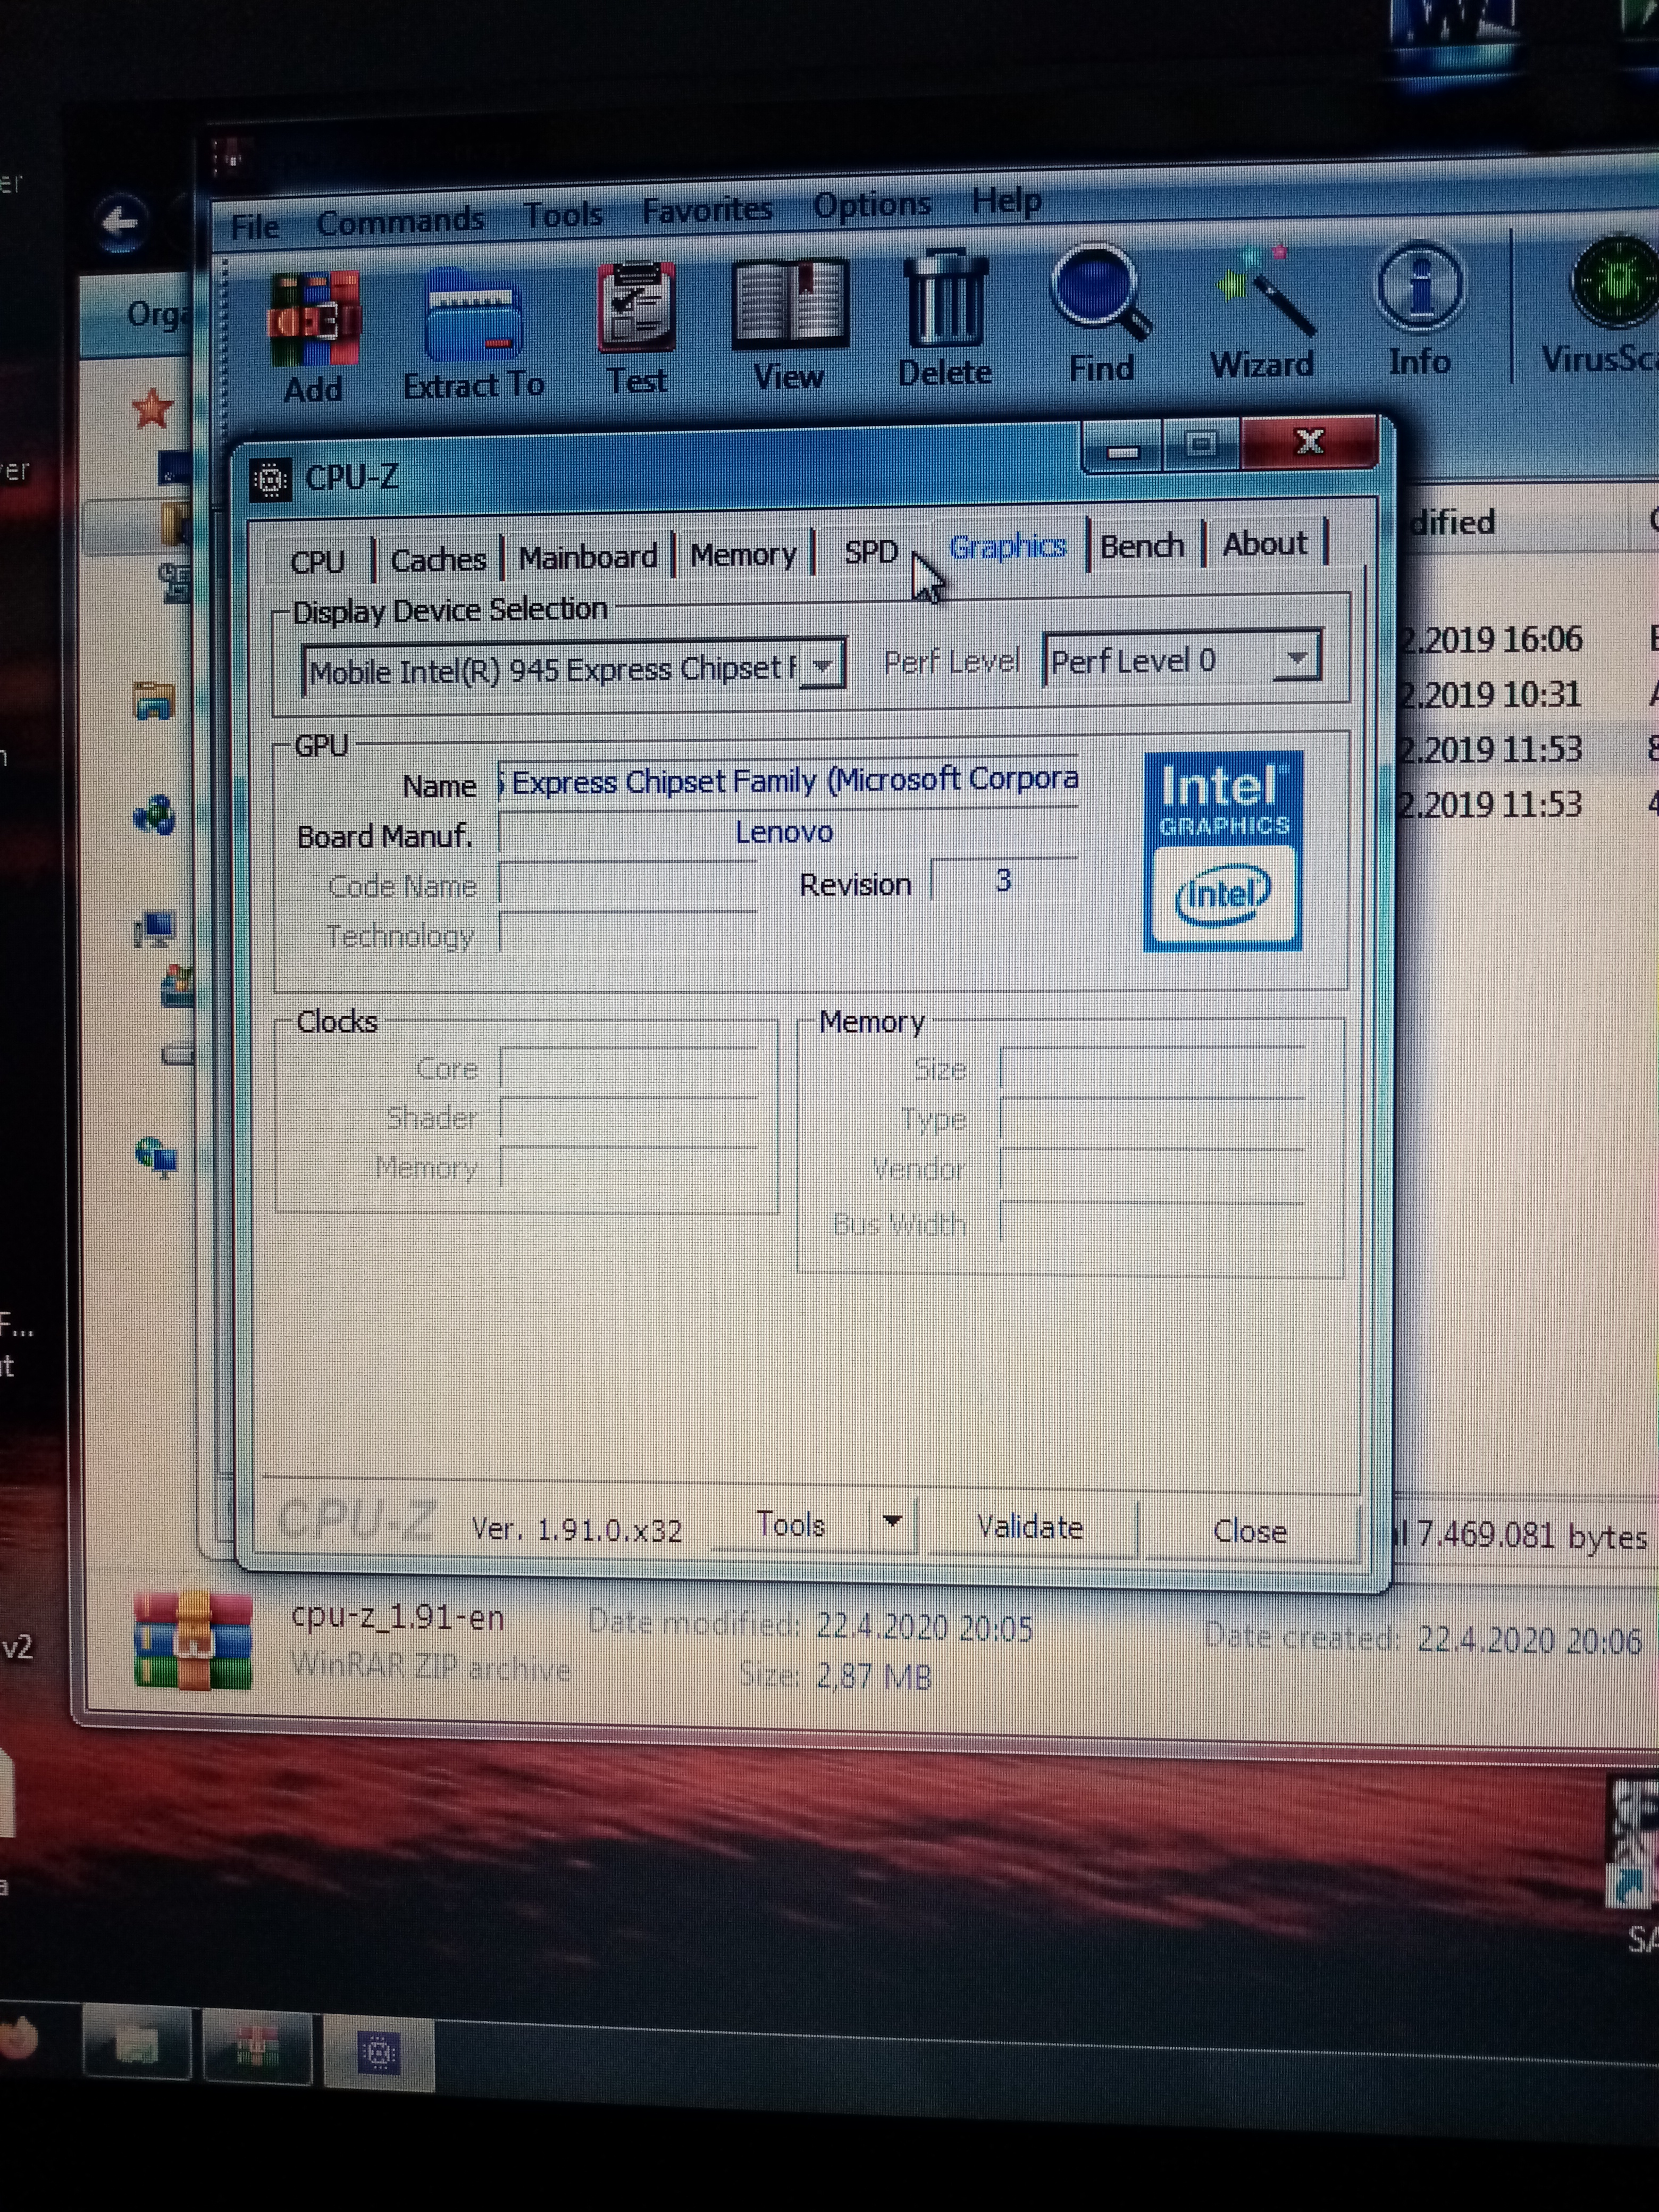Screen dimensions: 1659x2212
Task: Switch to the Caches tab
Action: (x=438, y=560)
